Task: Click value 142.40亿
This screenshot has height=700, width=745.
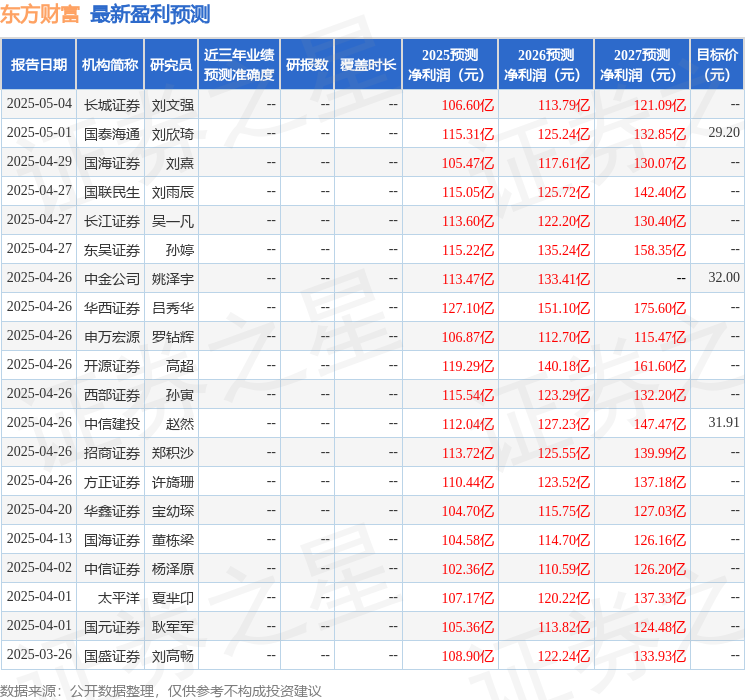Action: [660, 192]
